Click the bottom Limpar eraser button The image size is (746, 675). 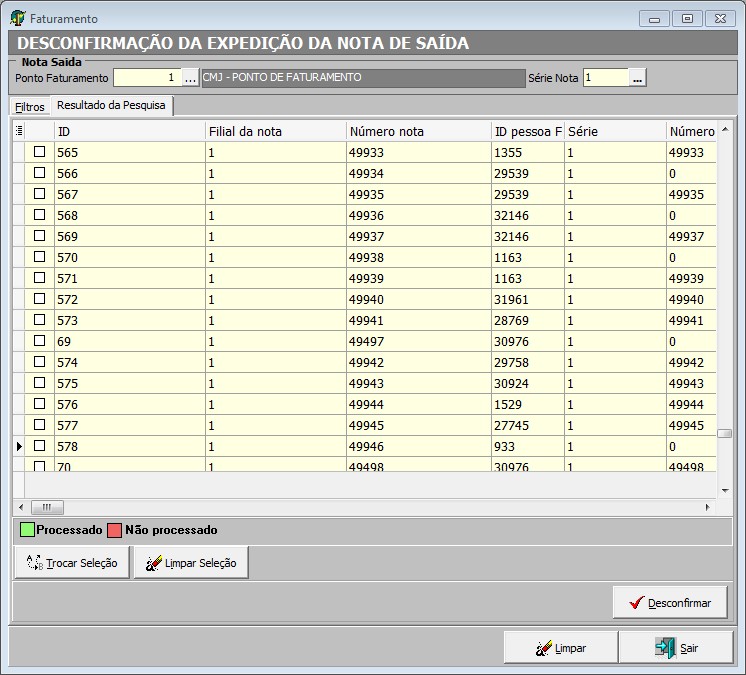tap(560, 648)
